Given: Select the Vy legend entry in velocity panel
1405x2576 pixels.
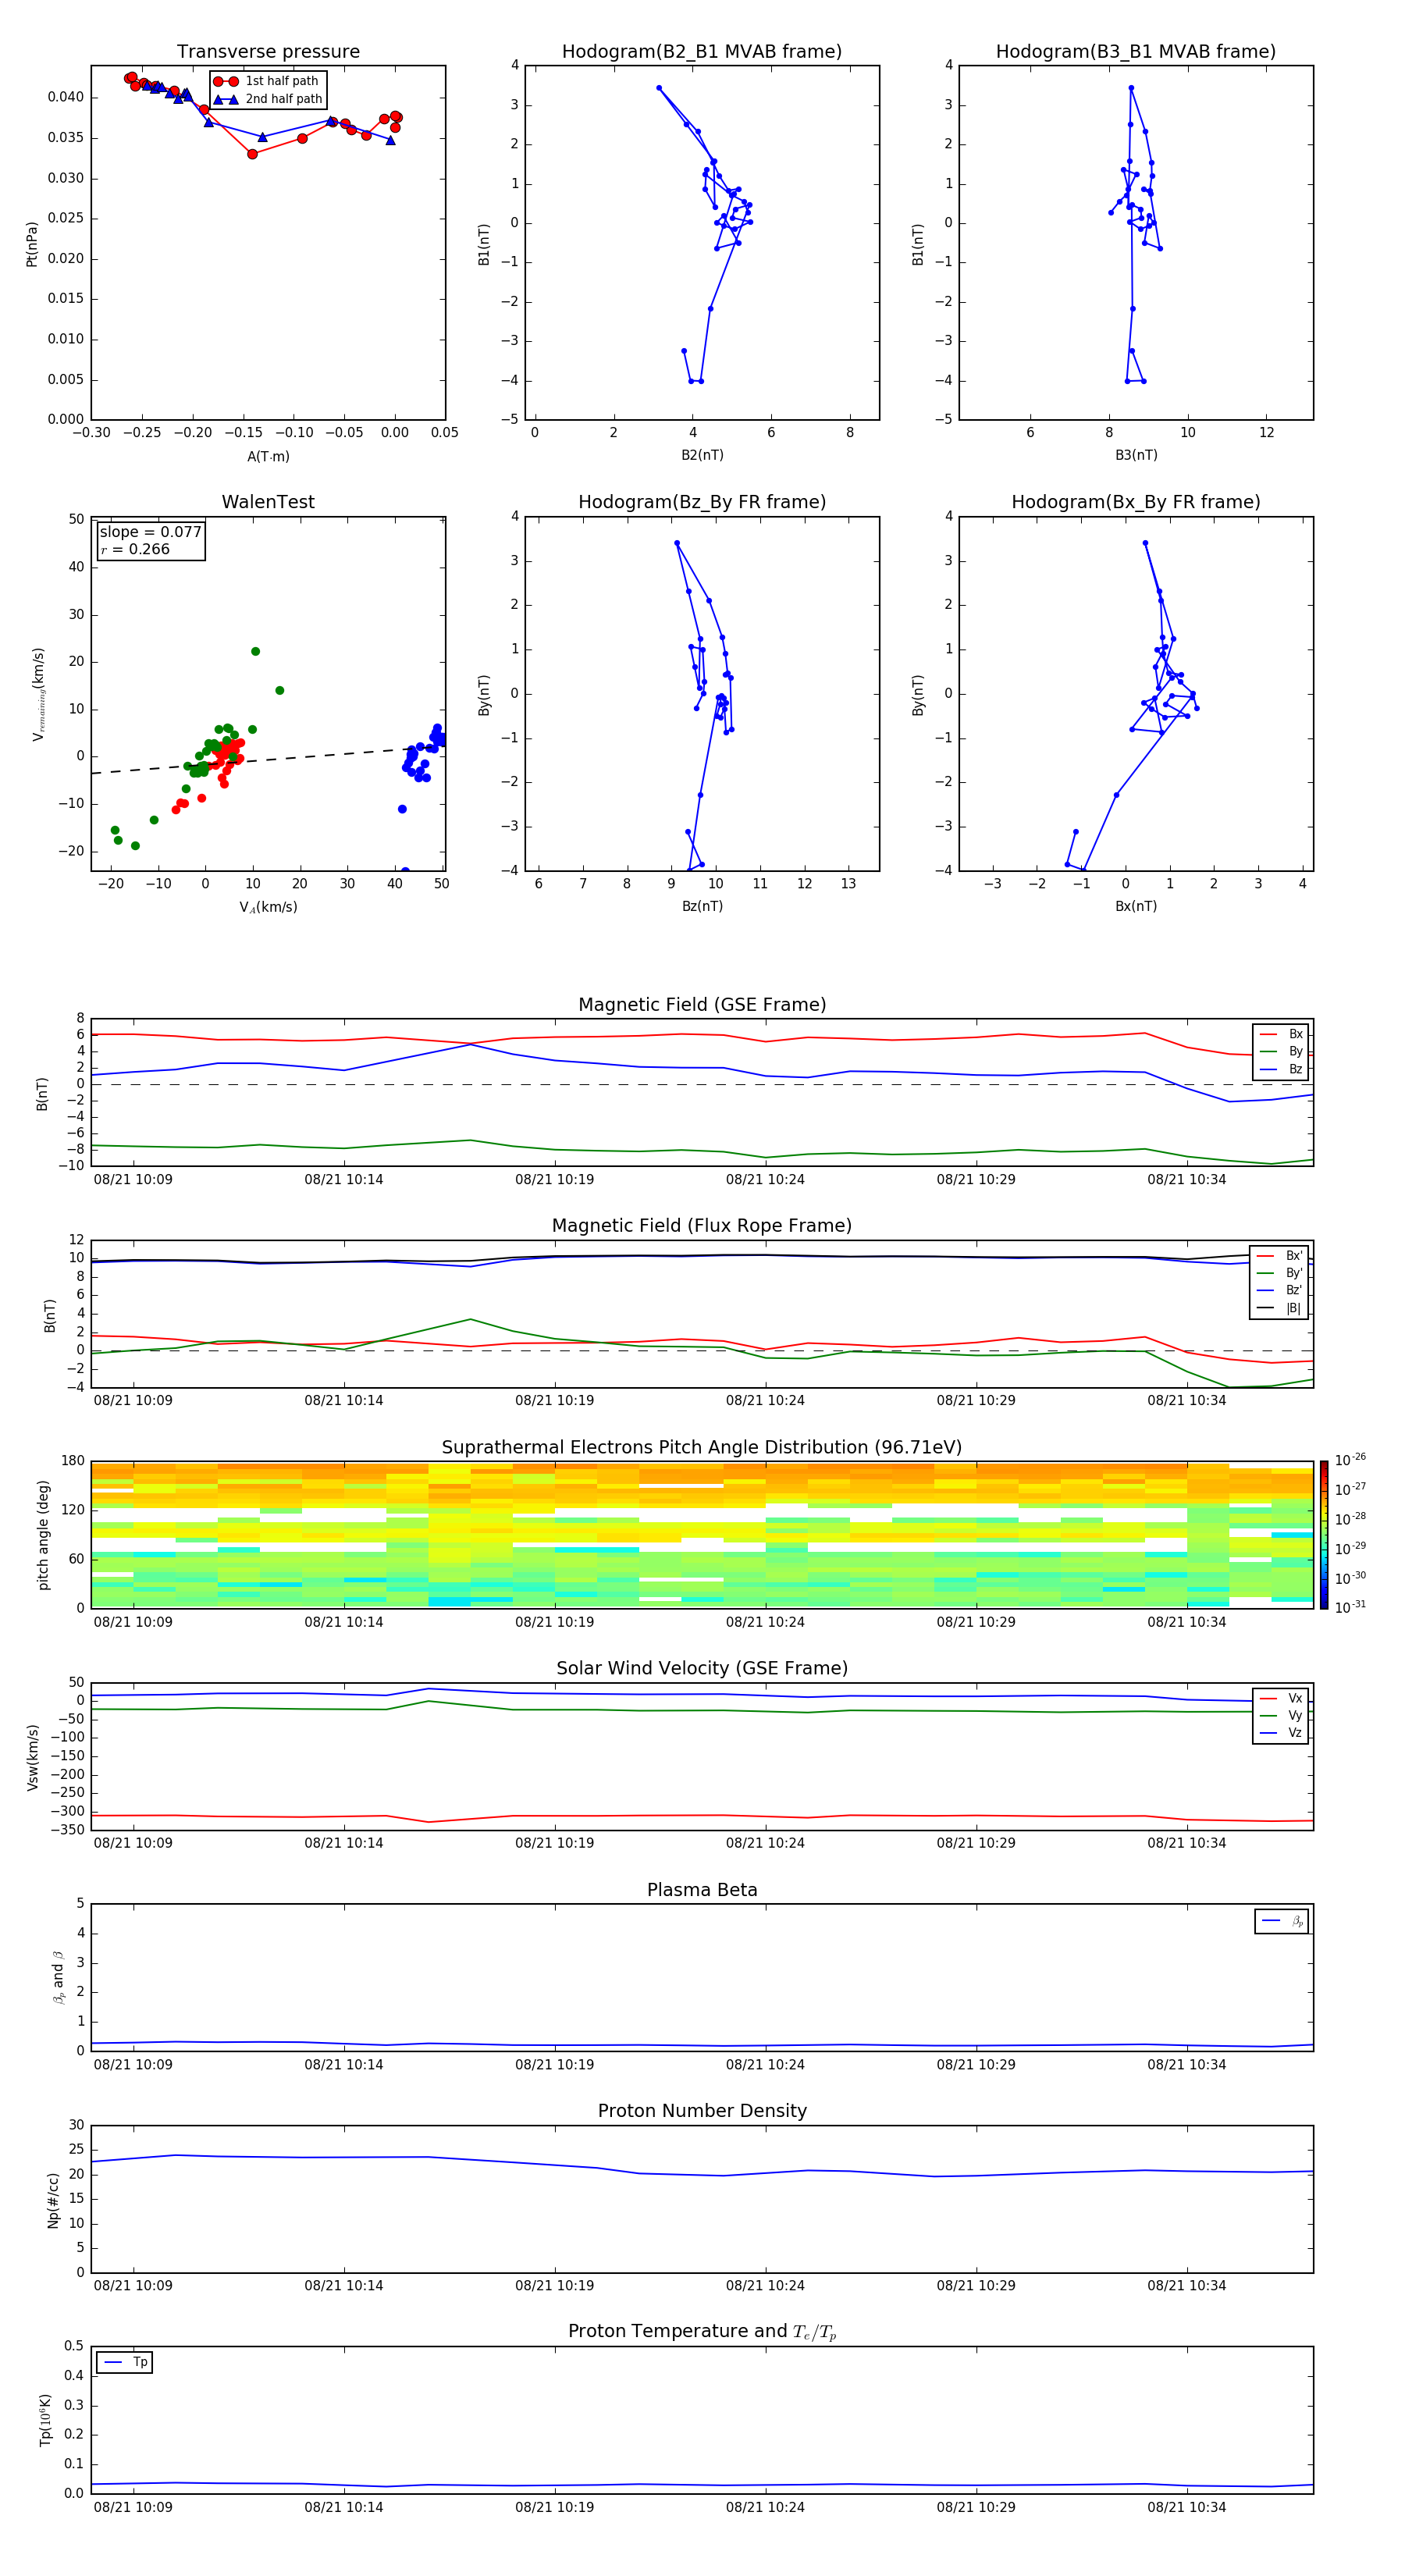Looking at the screenshot, I should 1281,1715.
